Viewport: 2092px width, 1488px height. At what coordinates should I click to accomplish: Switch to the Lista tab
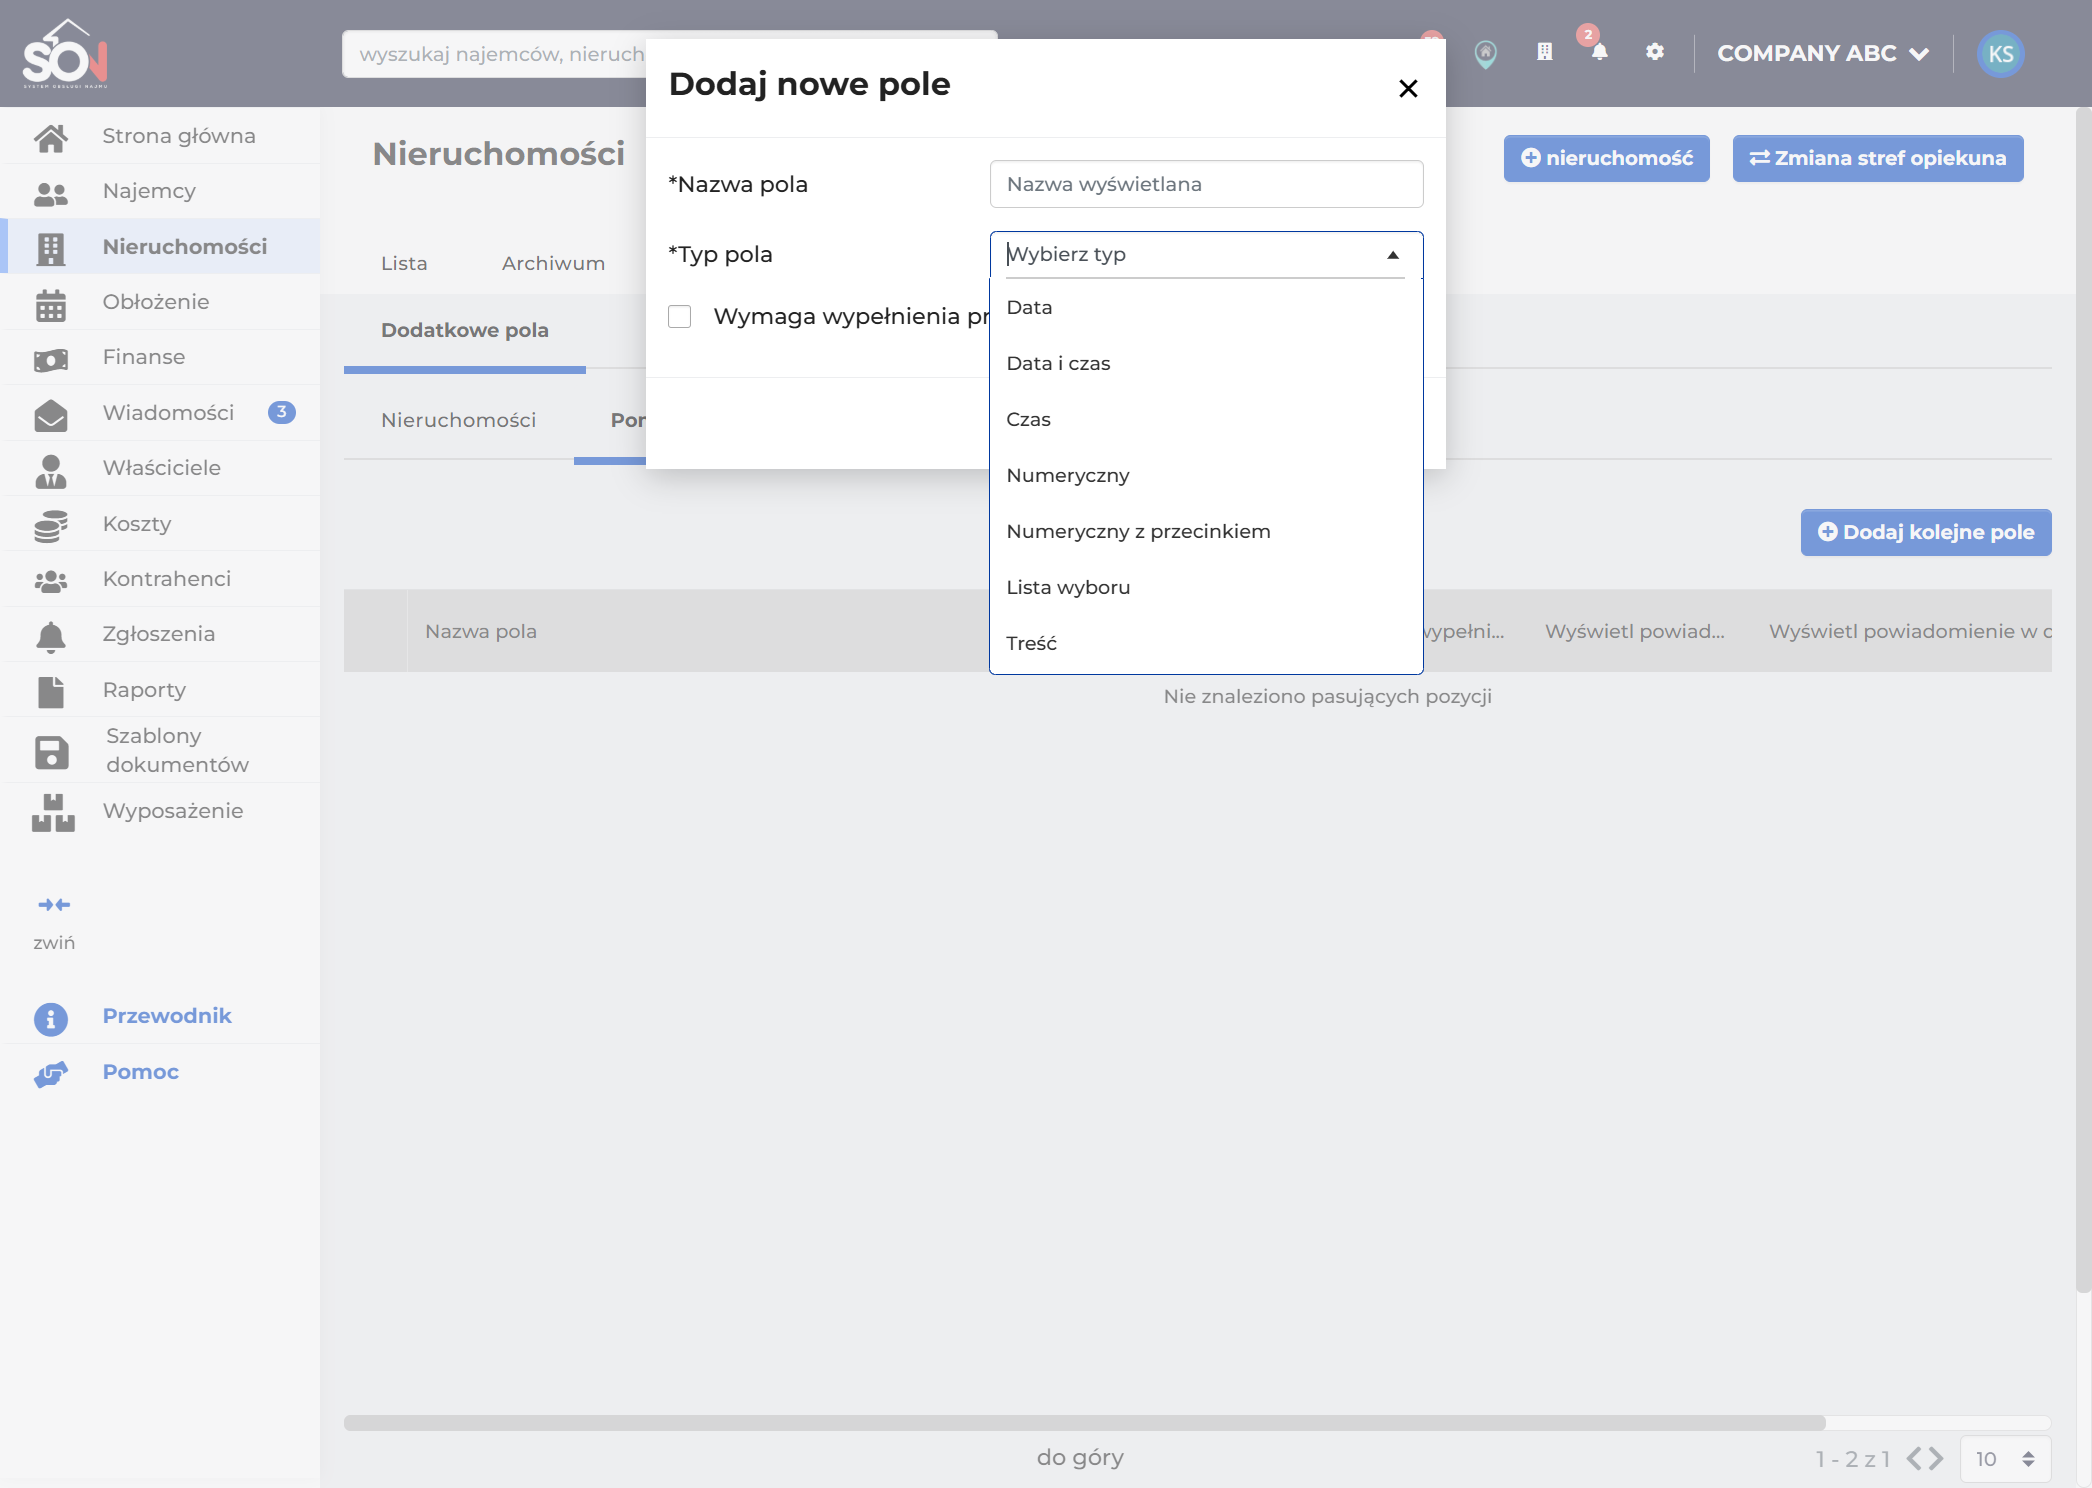(404, 264)
